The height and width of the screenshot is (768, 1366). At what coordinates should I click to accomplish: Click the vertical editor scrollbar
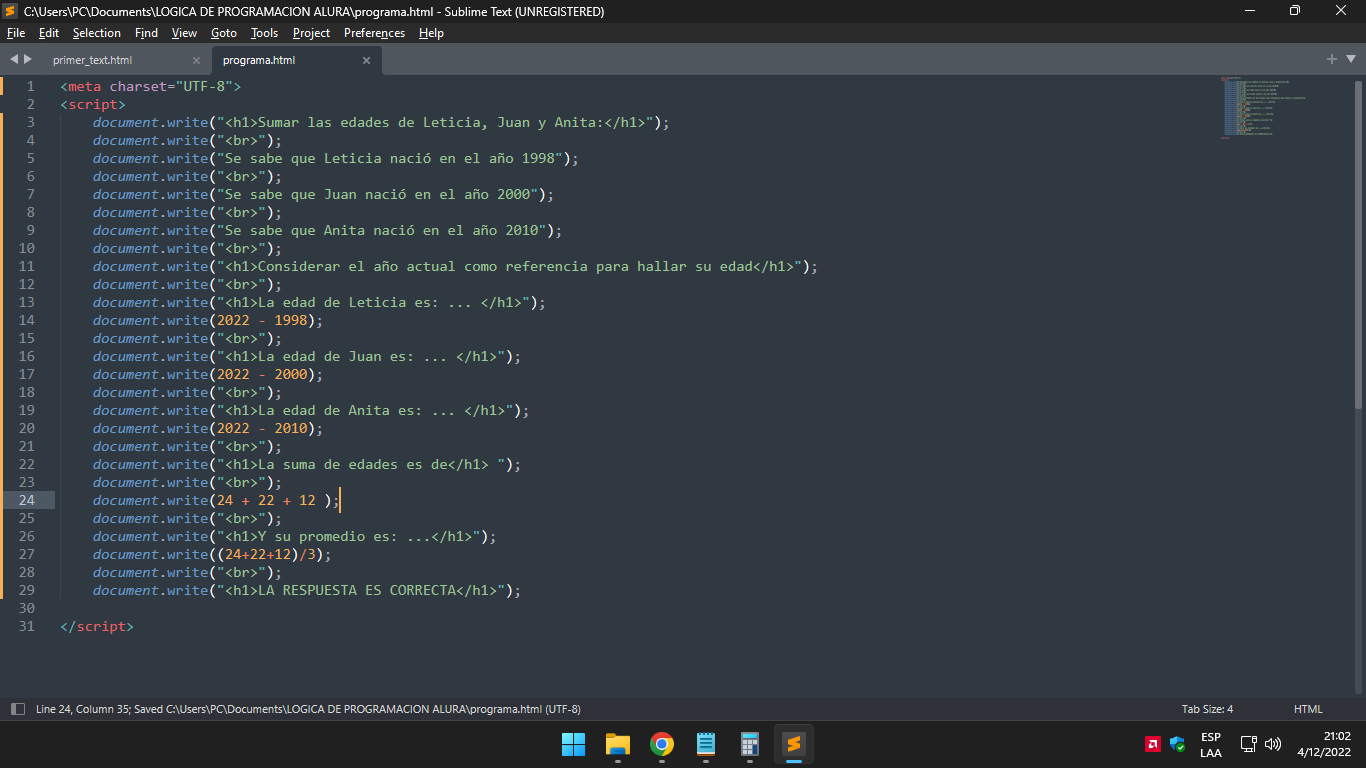pyautogui.click(x=1358, y=245)
